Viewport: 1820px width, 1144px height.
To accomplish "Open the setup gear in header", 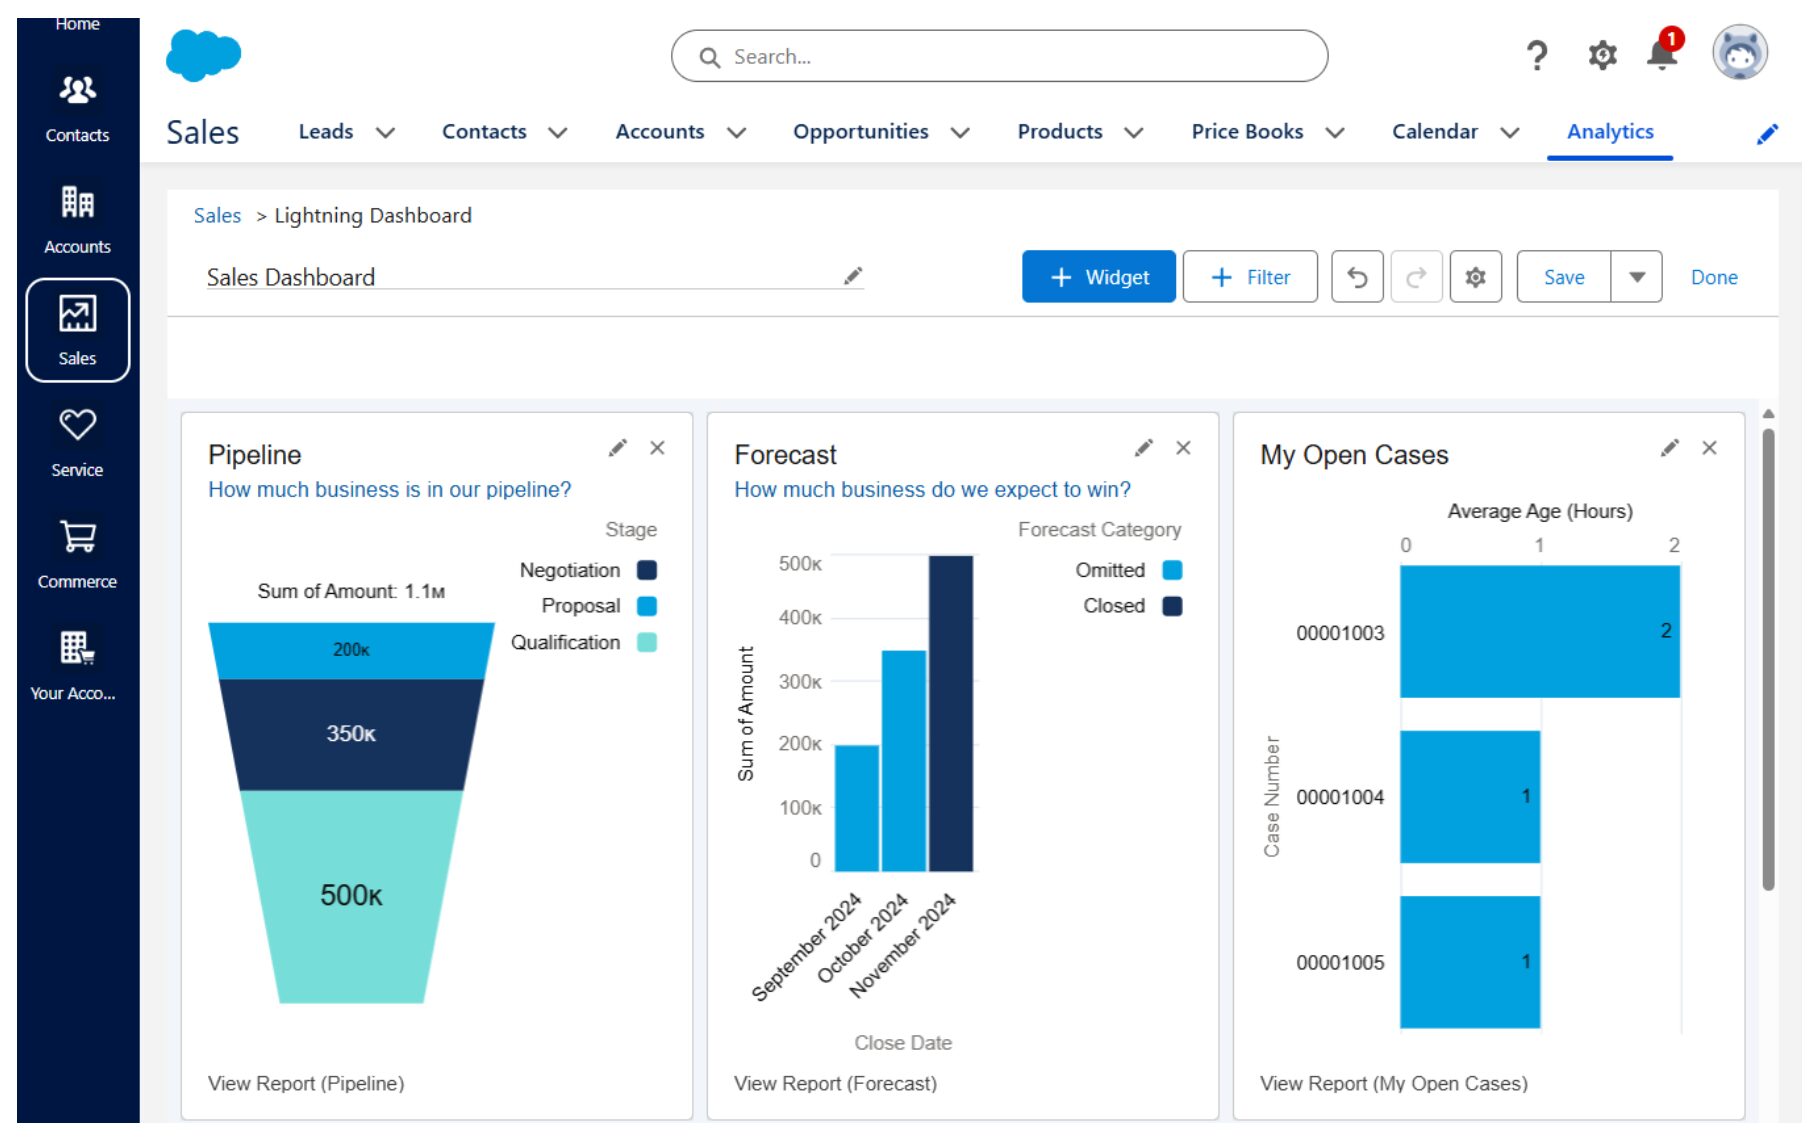I will click(x=1602, y=55).
